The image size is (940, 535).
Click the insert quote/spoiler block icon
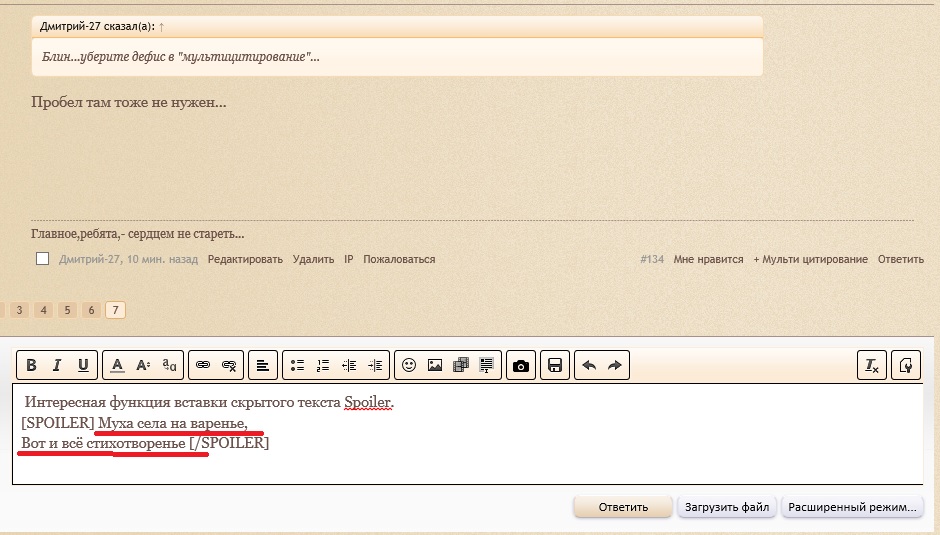pos(486,365)
